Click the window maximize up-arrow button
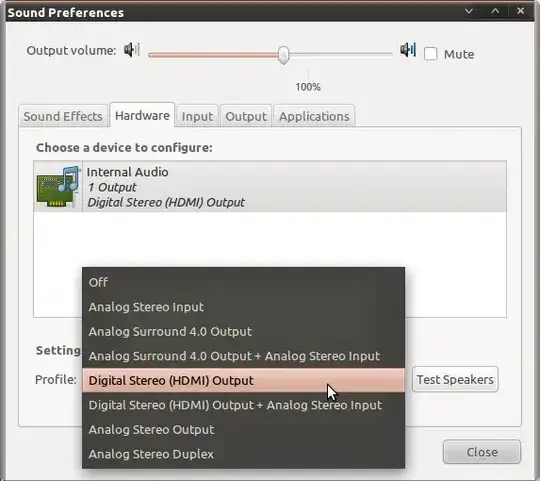The image size is (540, 481). (x=495, y=11)
